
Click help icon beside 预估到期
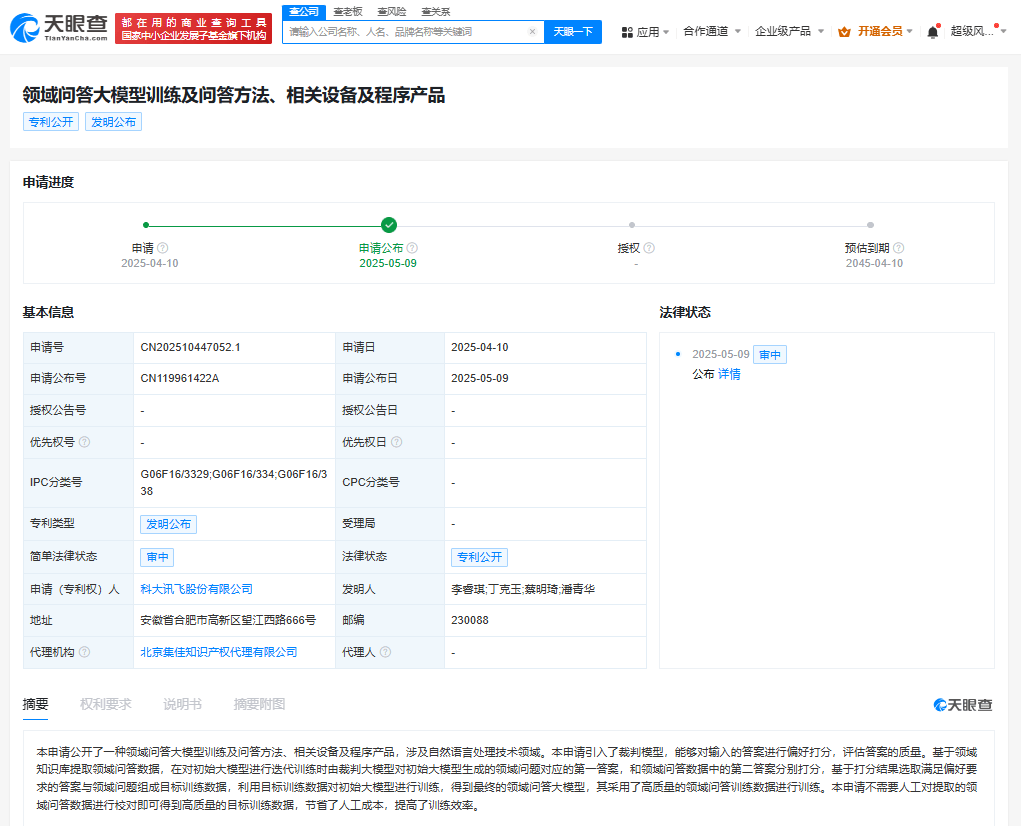coord(898,248)
